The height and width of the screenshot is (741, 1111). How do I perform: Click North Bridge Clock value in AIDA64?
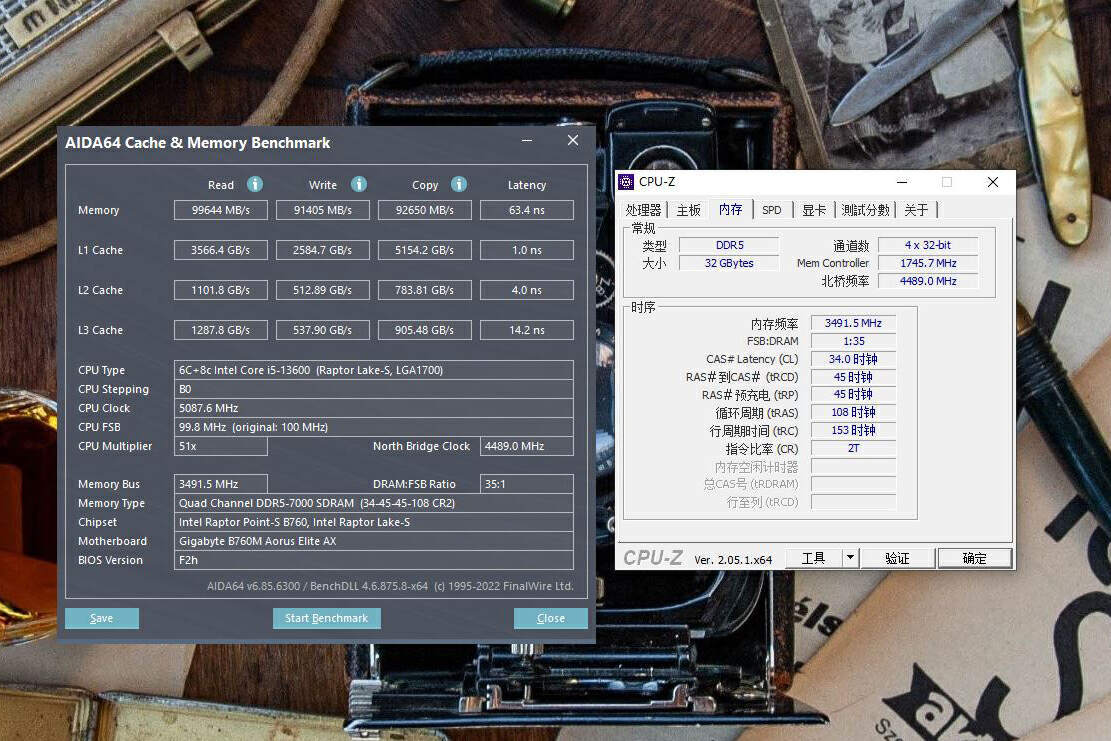coord(526,446)
